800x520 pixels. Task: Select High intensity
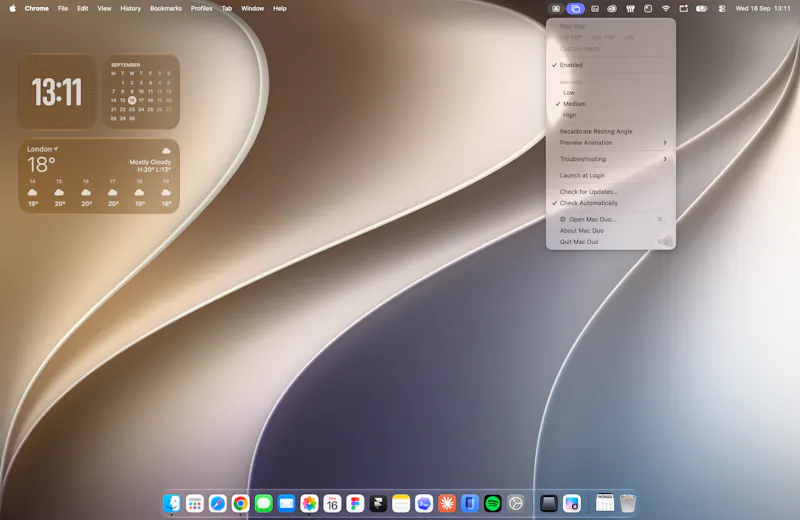(x=611, y=115)
